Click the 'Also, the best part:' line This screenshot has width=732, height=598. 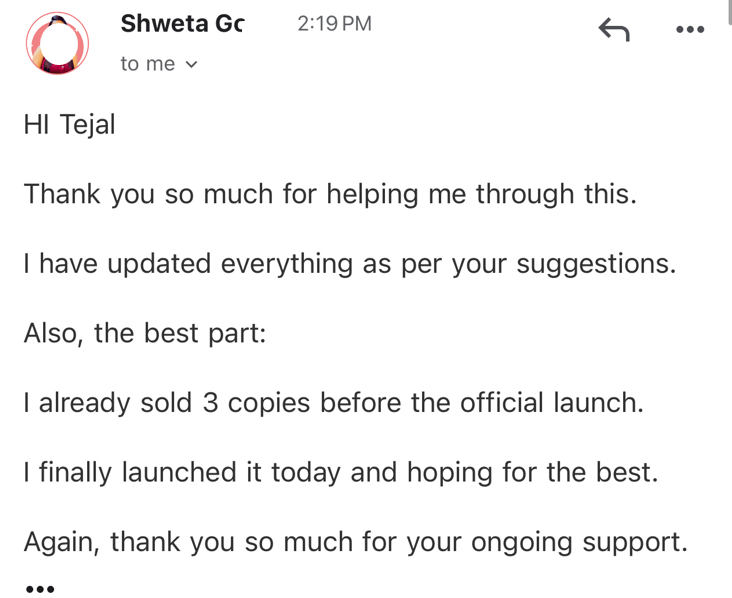pos(145,333)
